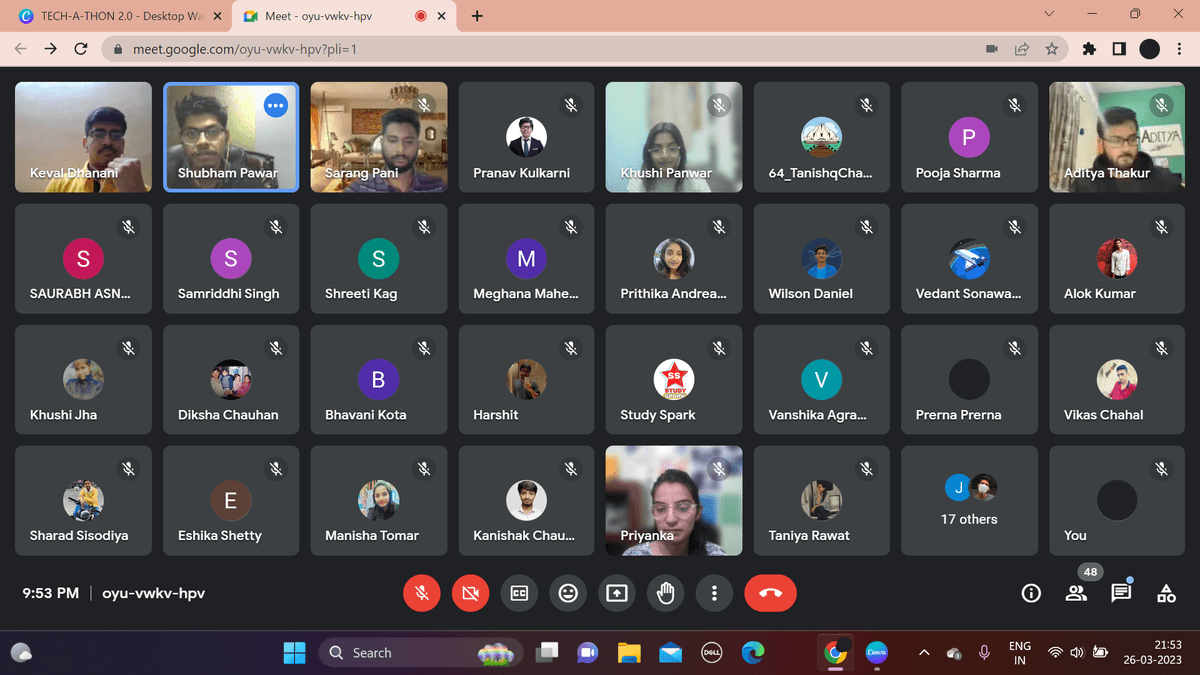Open the in-call chat panel

1121,593
